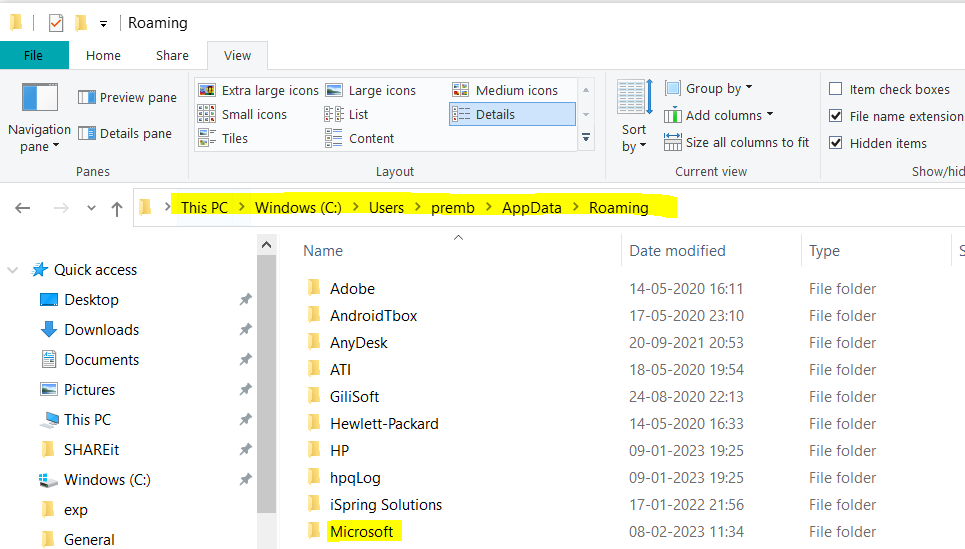Unpin SHAREit using its pin icon
Screen dimensions: 965x549
246,450
